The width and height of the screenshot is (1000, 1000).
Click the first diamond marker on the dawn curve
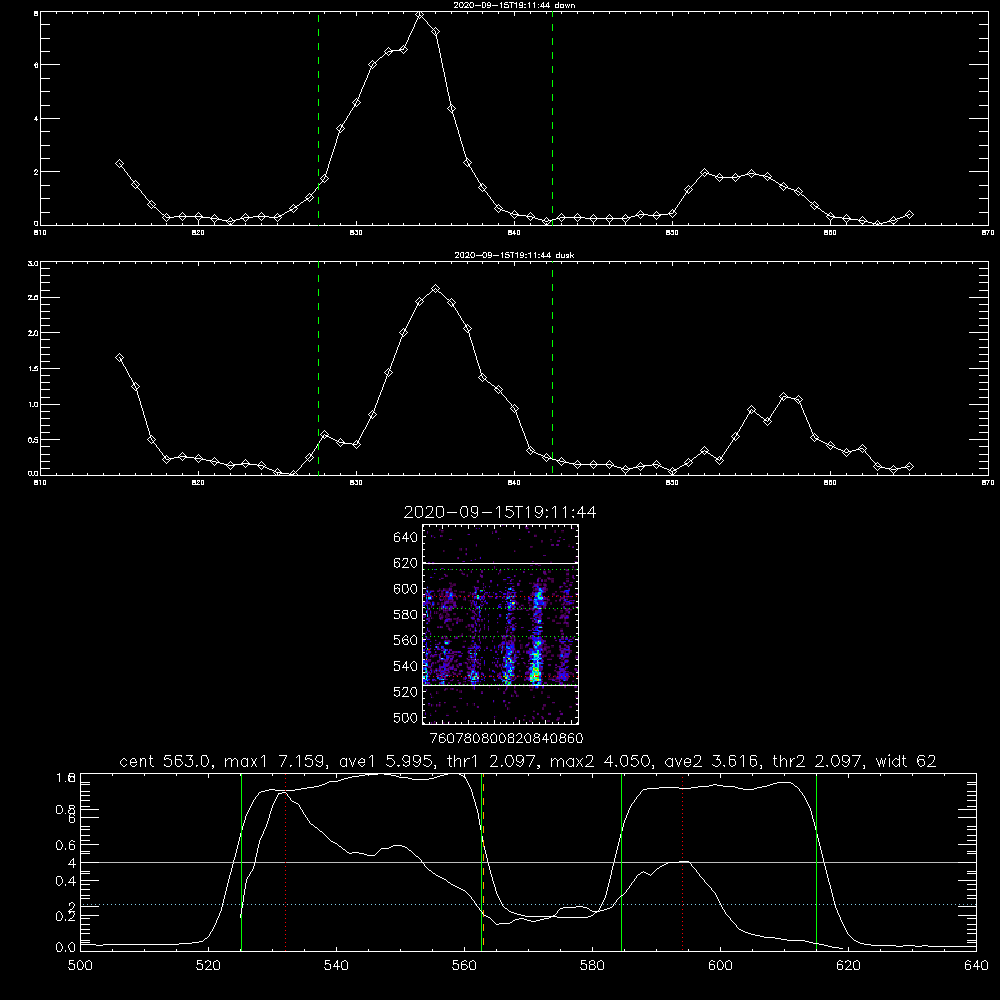119,164
